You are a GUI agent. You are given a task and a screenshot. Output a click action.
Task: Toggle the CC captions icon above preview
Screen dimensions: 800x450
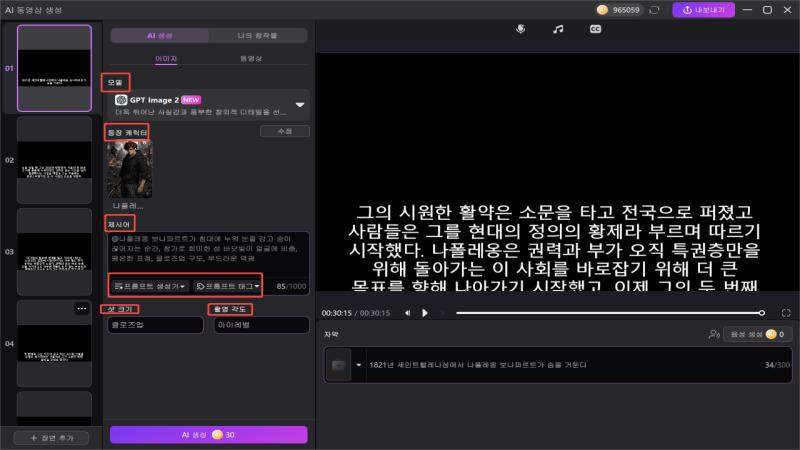click(595, 29)
